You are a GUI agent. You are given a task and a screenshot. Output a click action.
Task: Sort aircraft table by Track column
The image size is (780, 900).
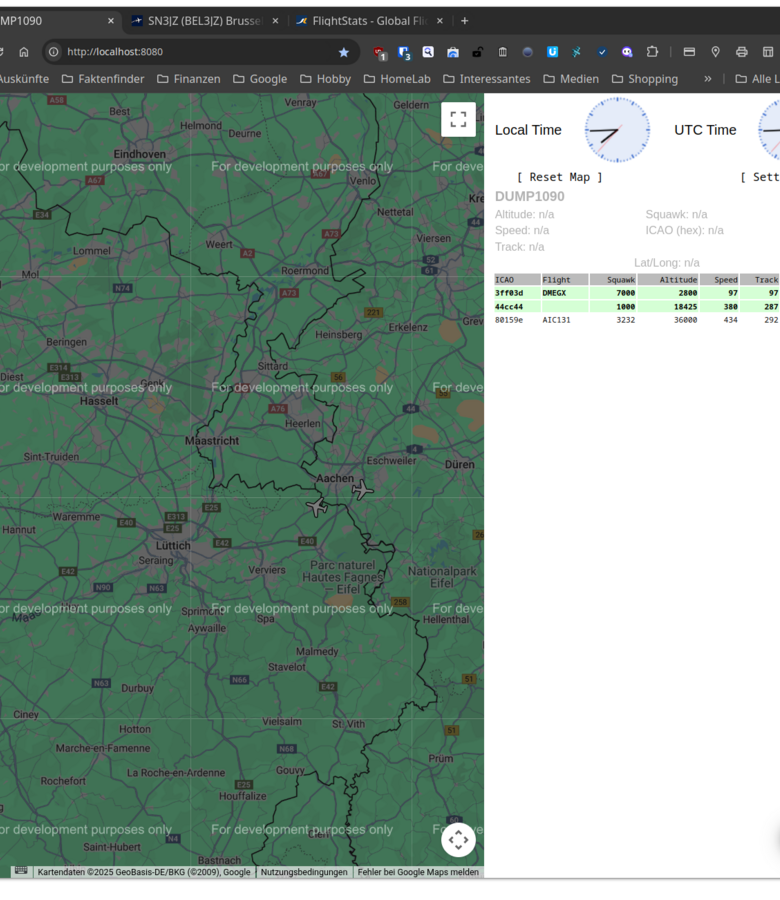click(x=759, y=280)
